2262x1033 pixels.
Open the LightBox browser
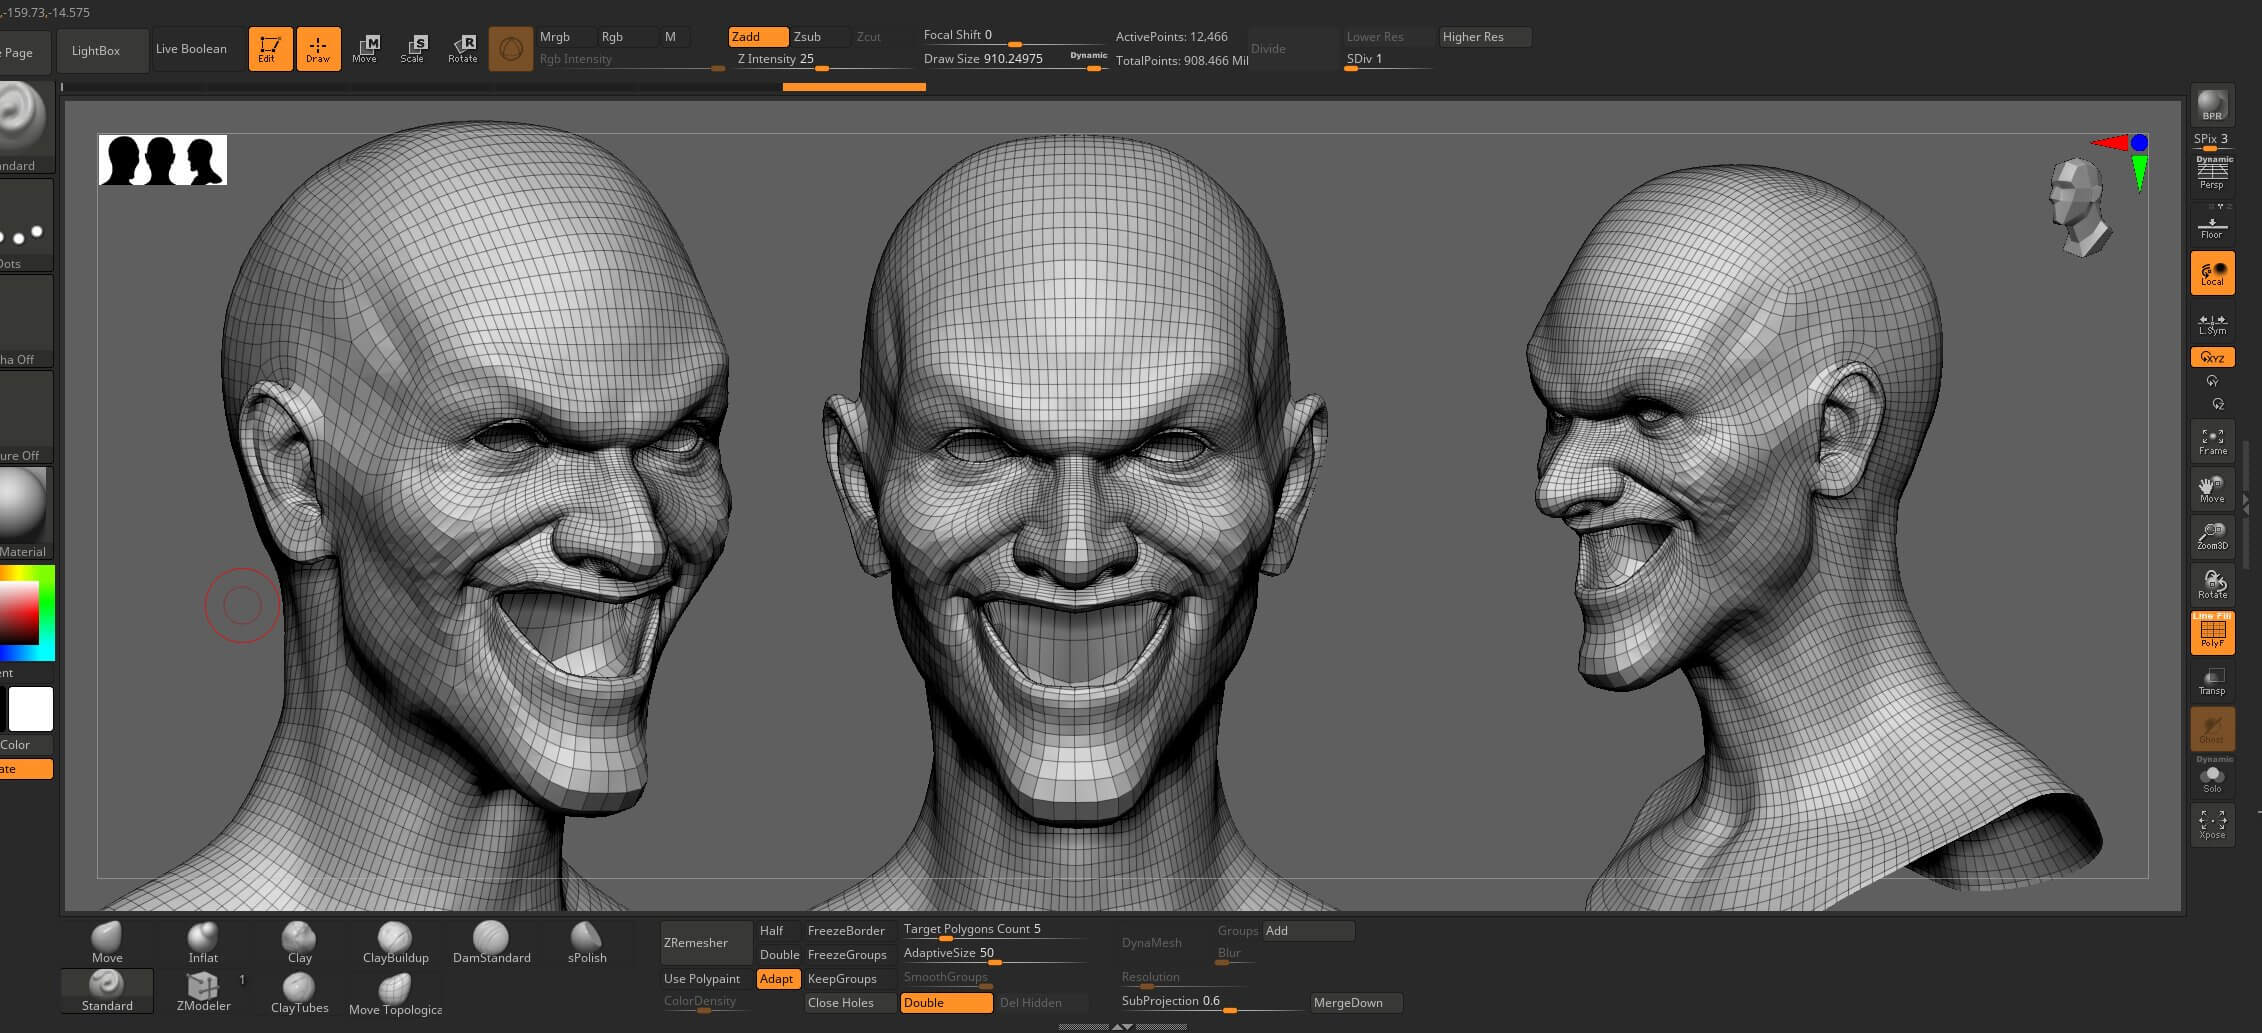96,50
